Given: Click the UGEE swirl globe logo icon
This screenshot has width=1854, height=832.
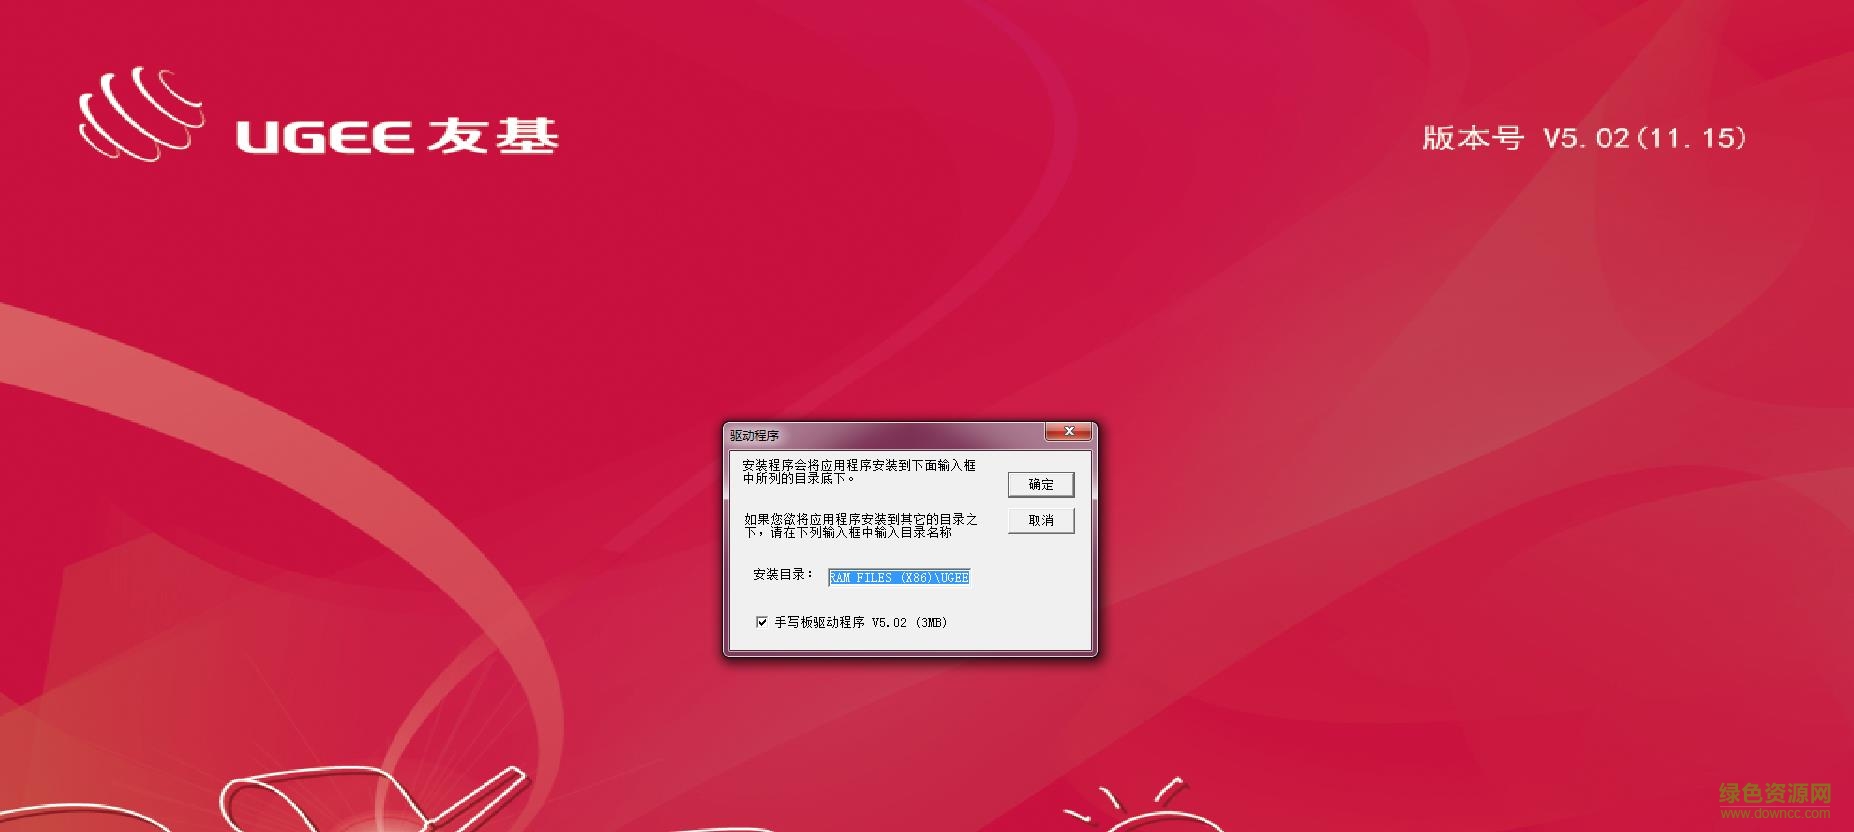Looking at the screenshot, I should [x=138, y=115].
